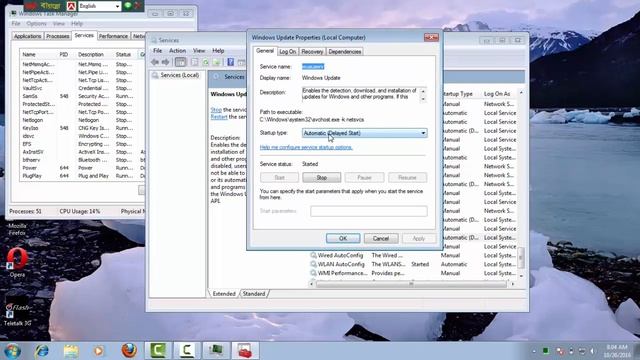Open the Windows Start orb
The height and width of the screenshot is (360, 640).
[x=13, y=351]
